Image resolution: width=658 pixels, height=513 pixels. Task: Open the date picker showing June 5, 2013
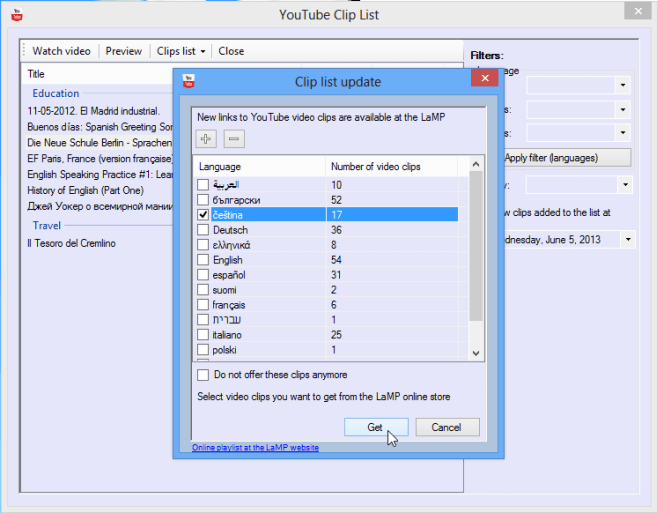[628, 240]
